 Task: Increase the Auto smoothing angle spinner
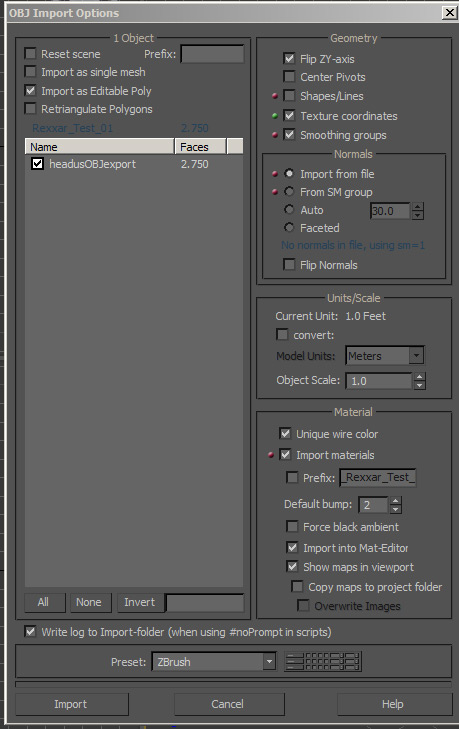418,207
